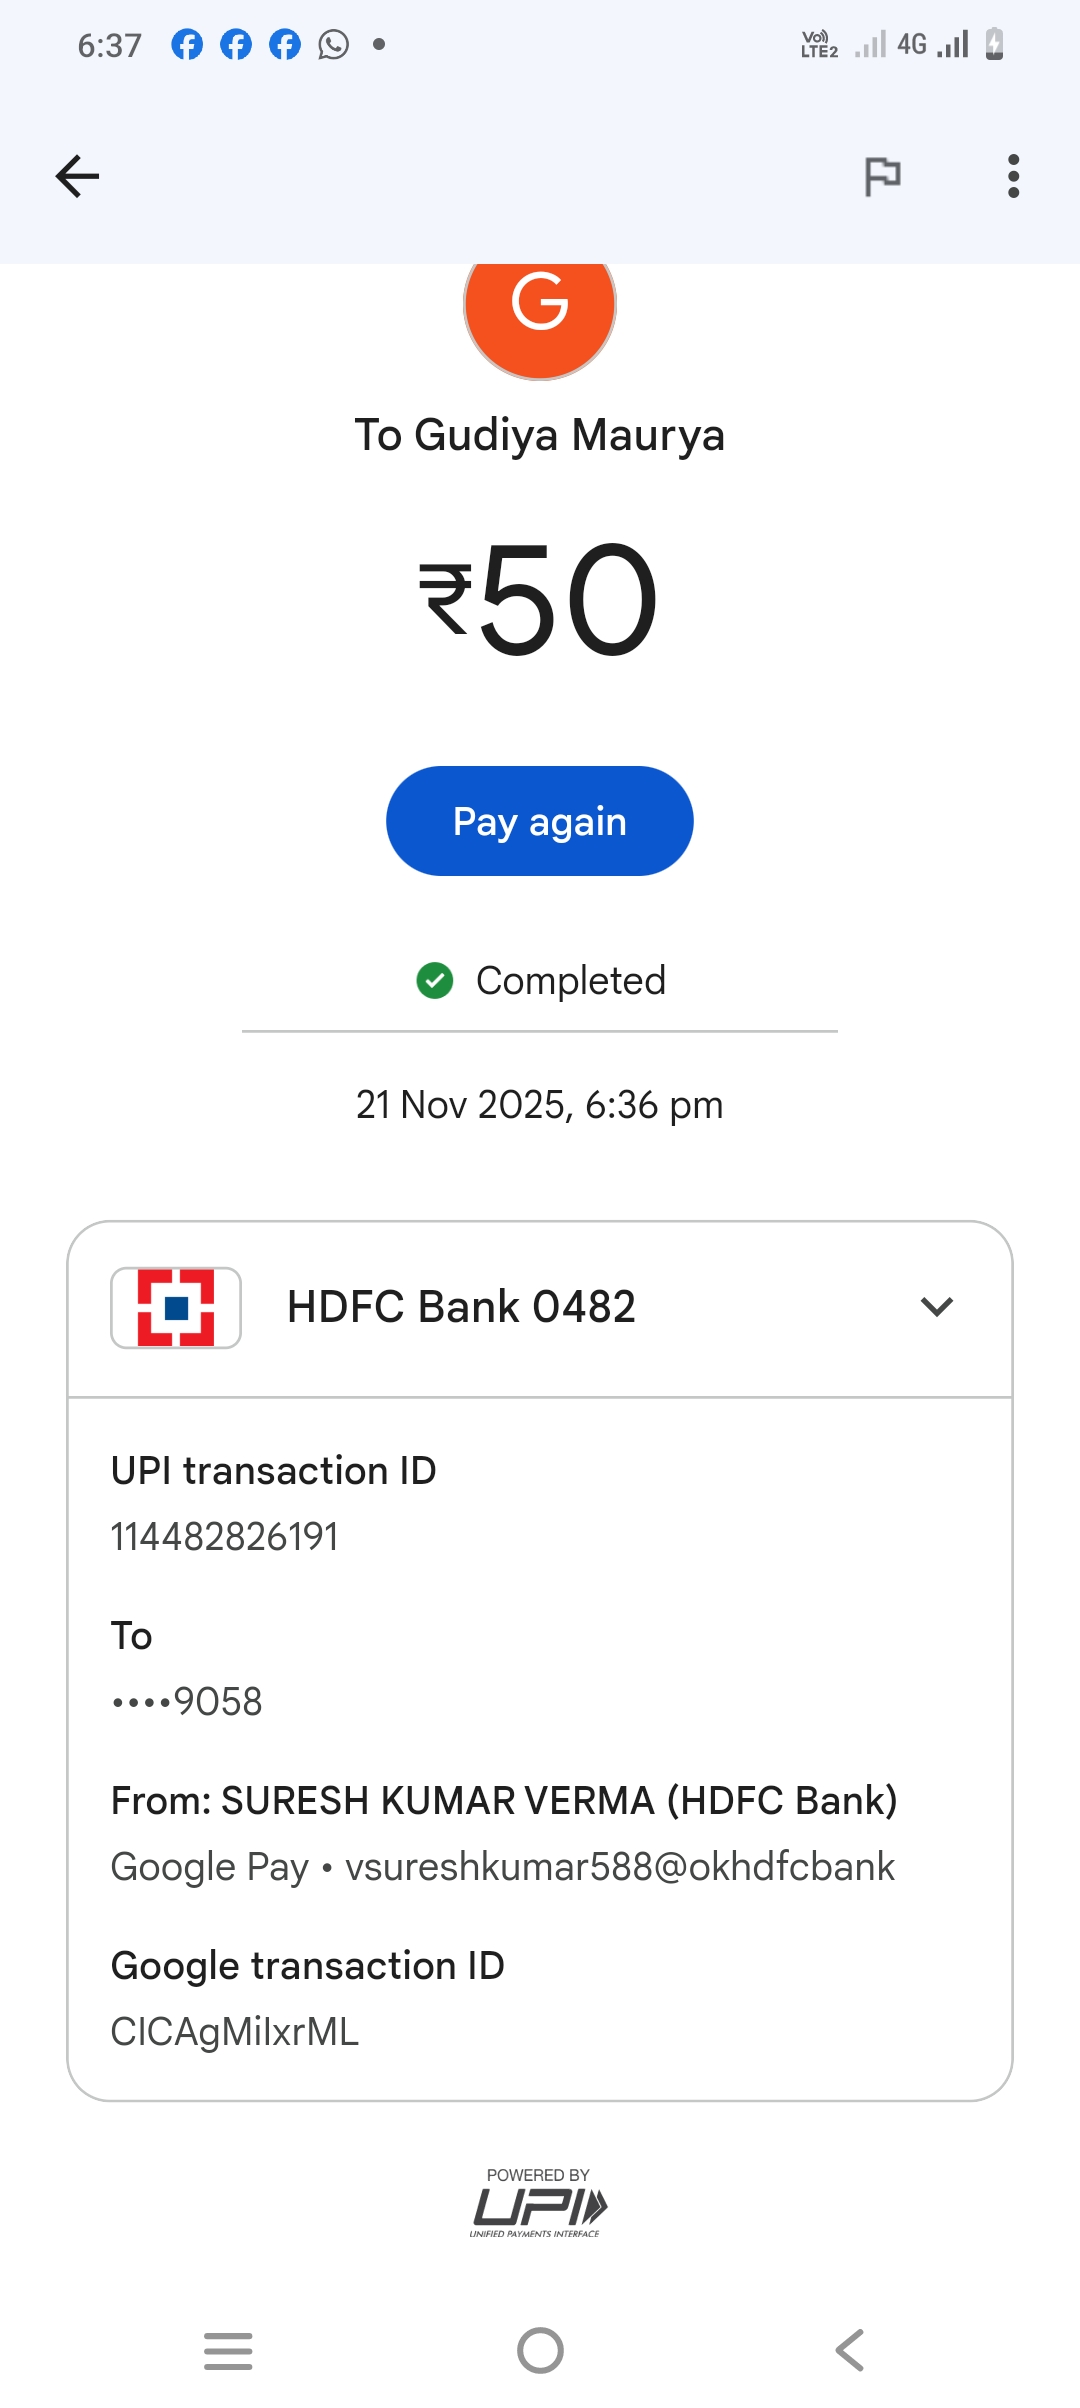Viewport: 1080px width, 2408px height.
Task: Tap the HDFC Bank 0482 account label
Action: 461,1307
